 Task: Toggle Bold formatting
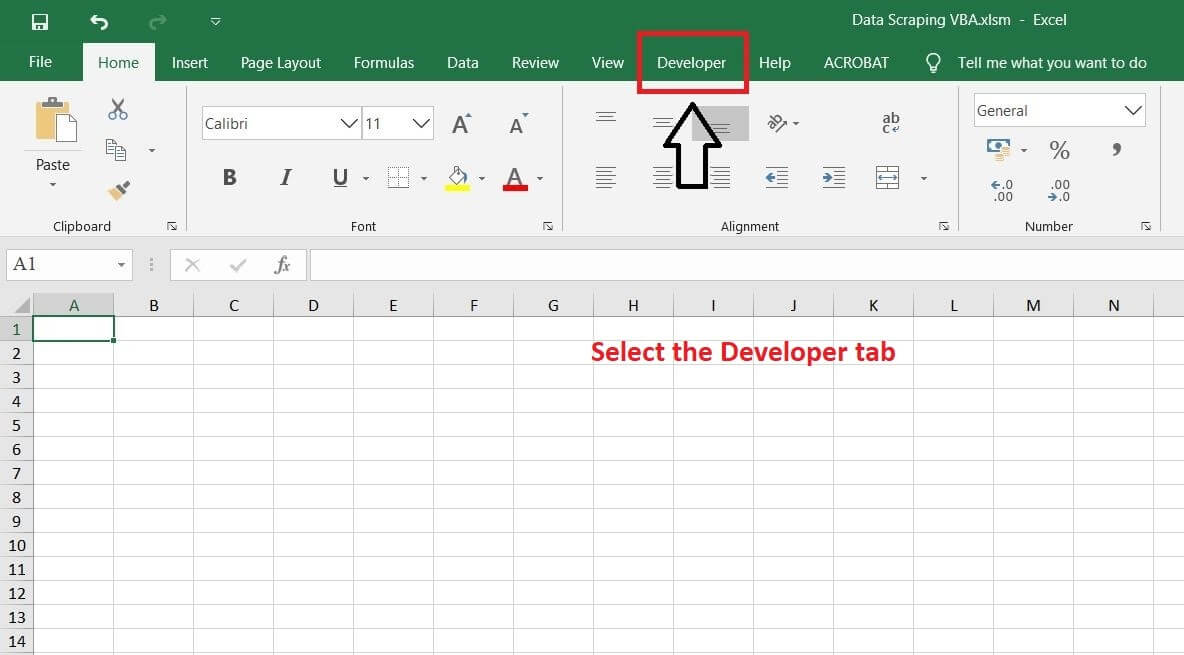point(229,178)
